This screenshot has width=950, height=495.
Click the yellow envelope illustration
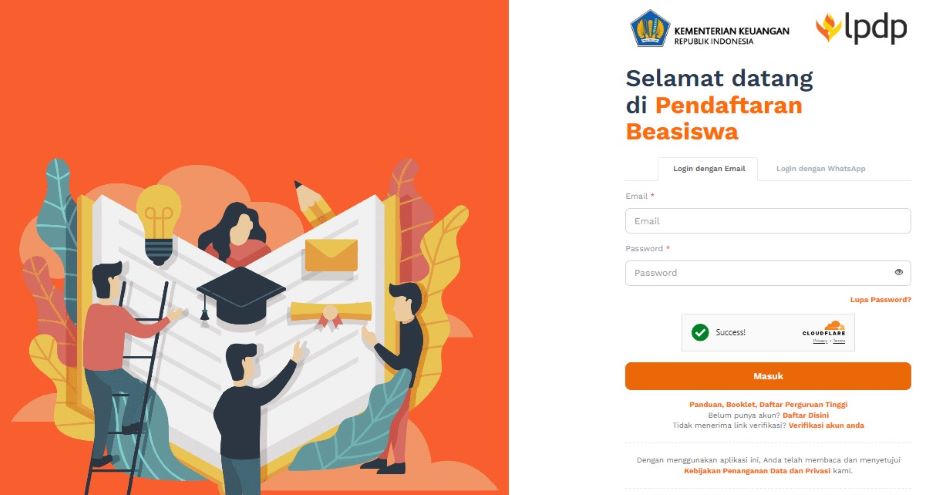point(331,254)
